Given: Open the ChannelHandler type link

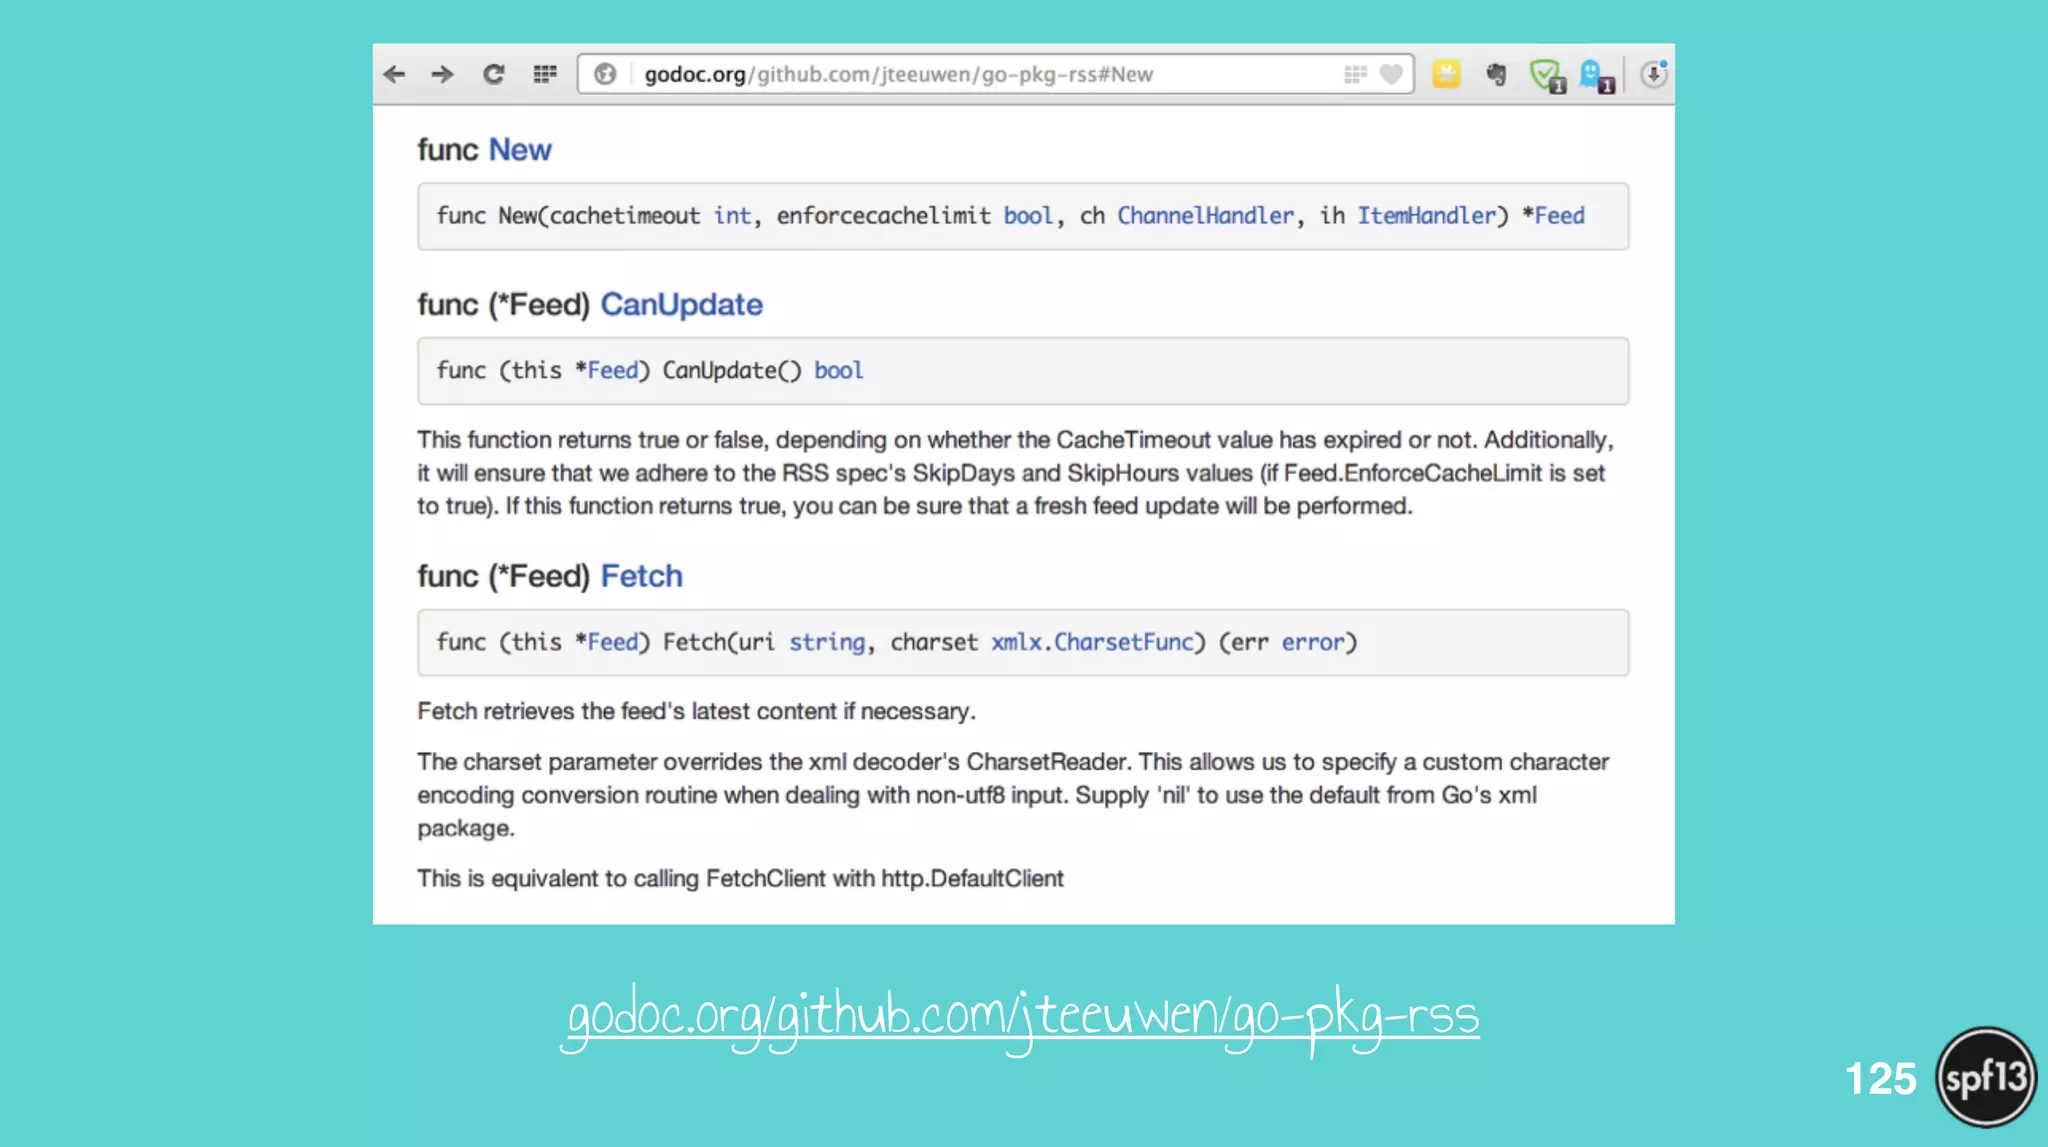Looking at the screenshot, I should point(1205,216).
